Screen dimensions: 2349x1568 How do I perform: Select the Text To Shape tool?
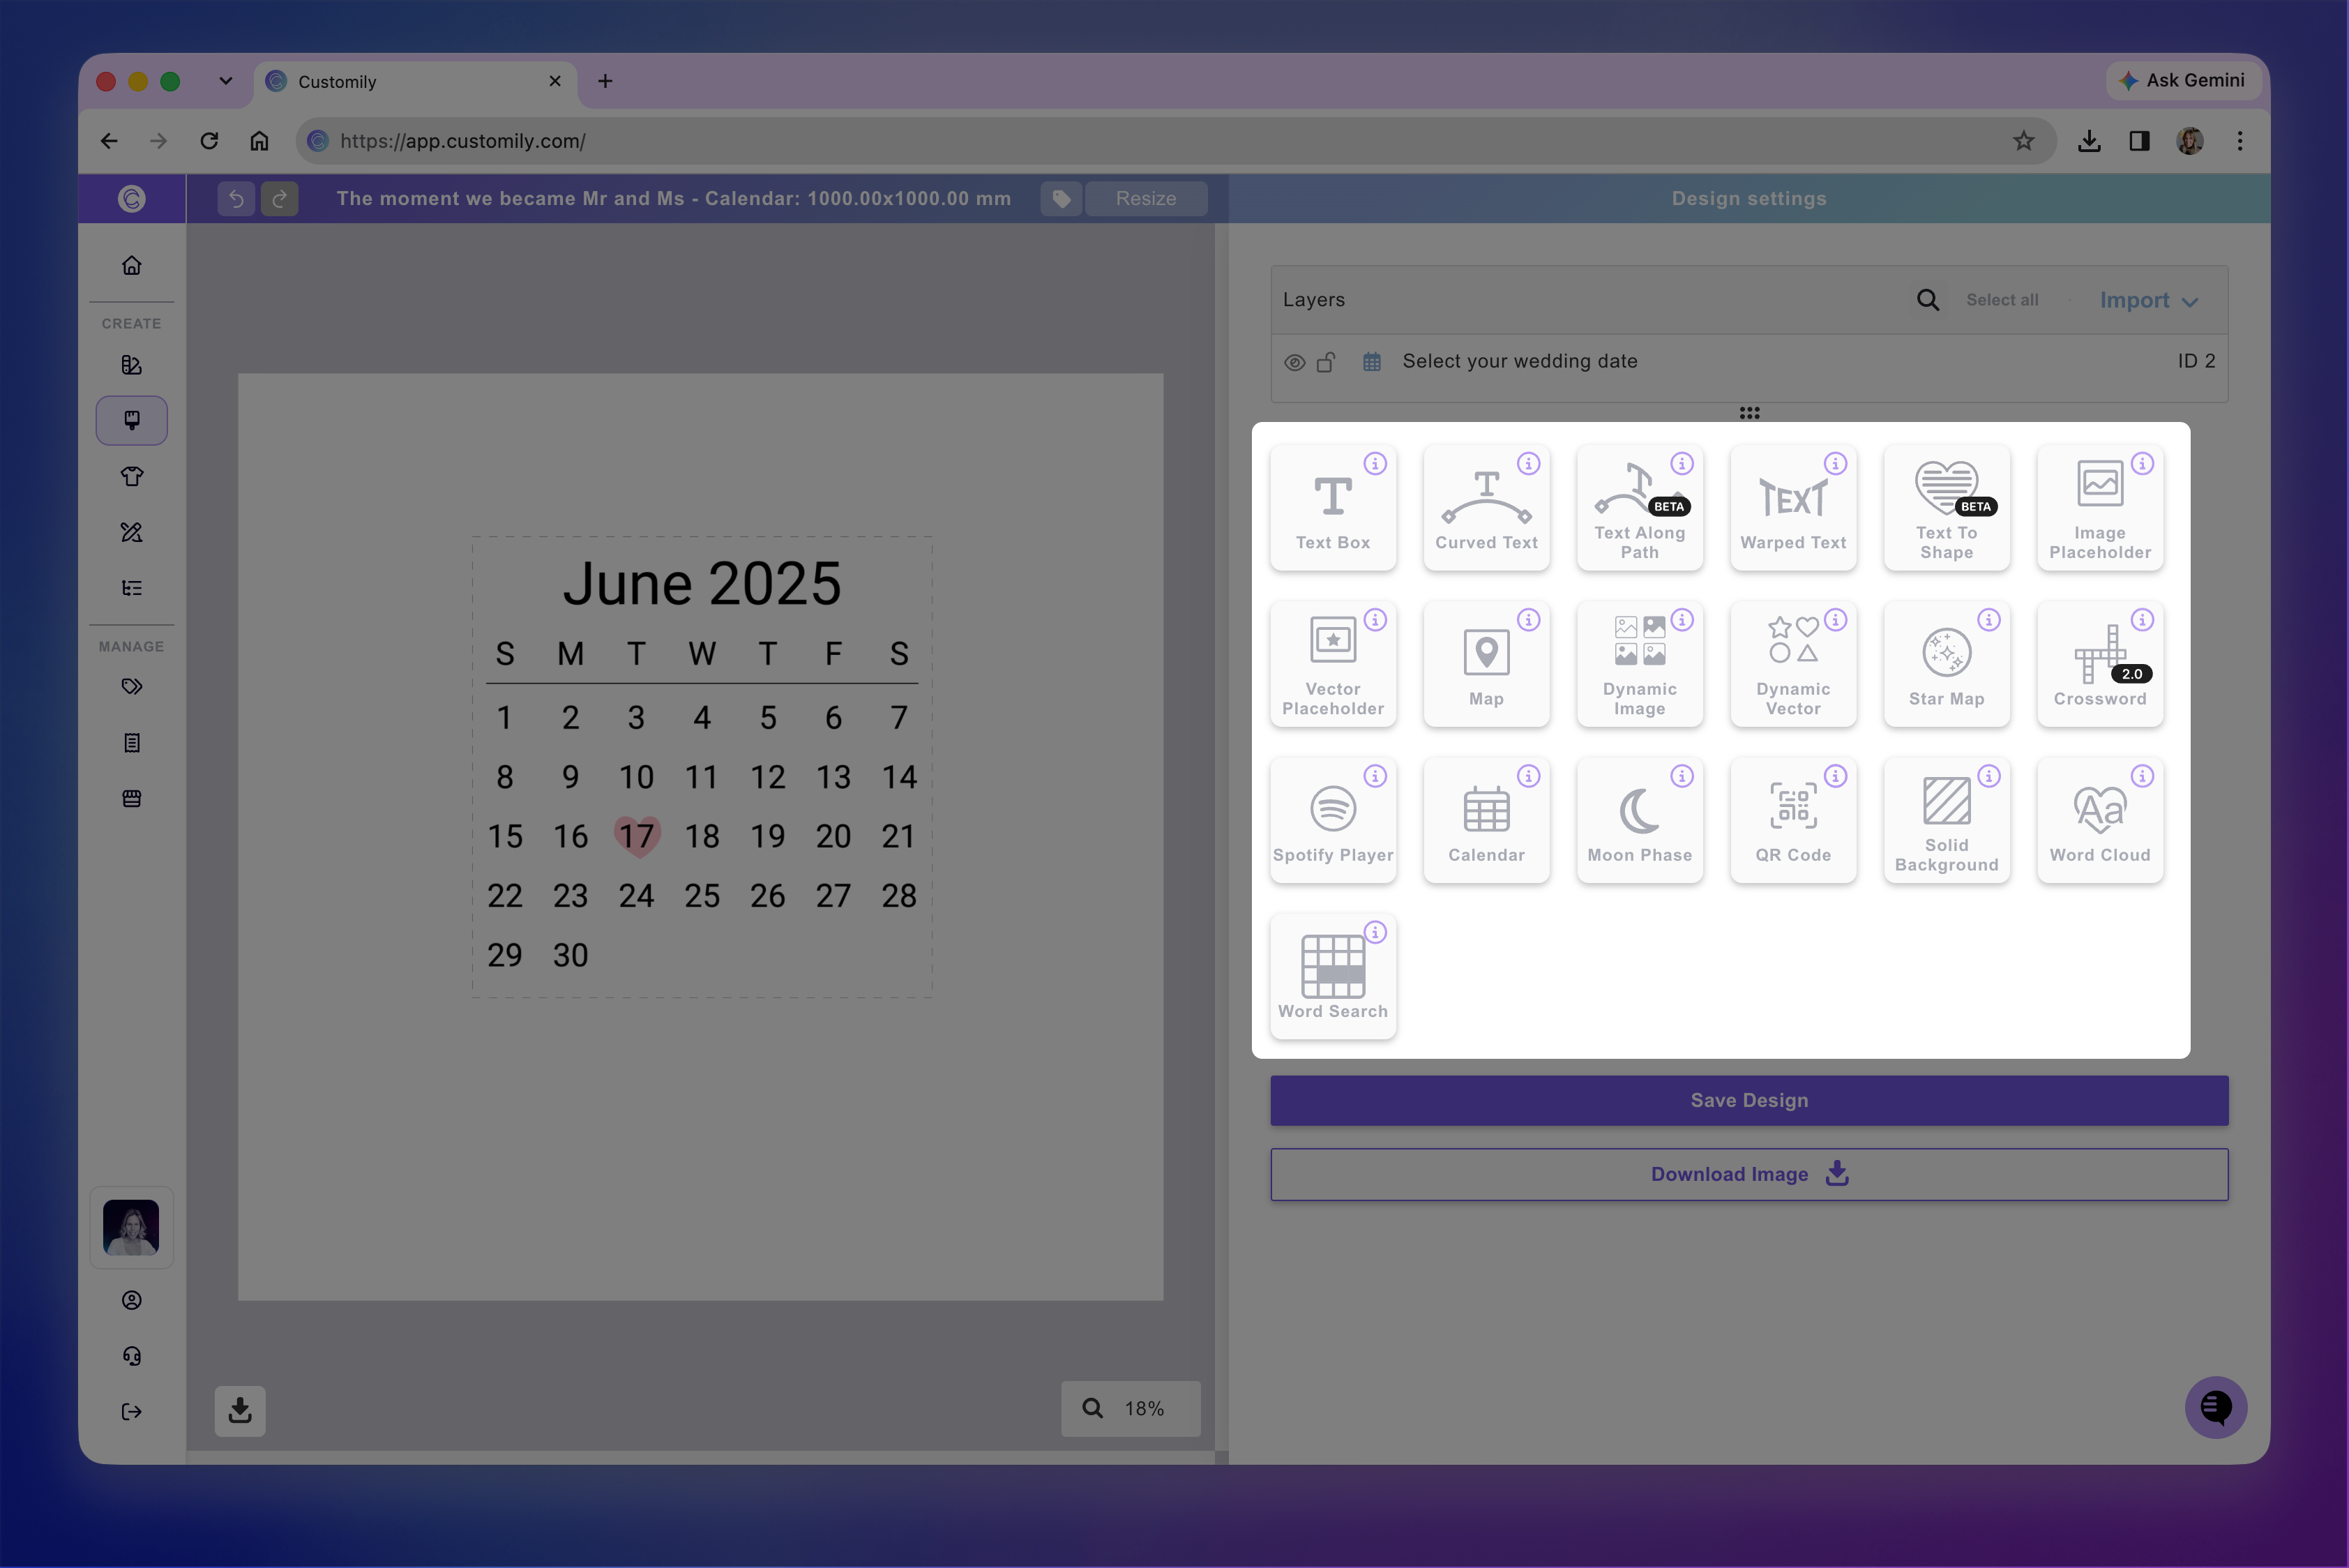tap(1946, 508)
